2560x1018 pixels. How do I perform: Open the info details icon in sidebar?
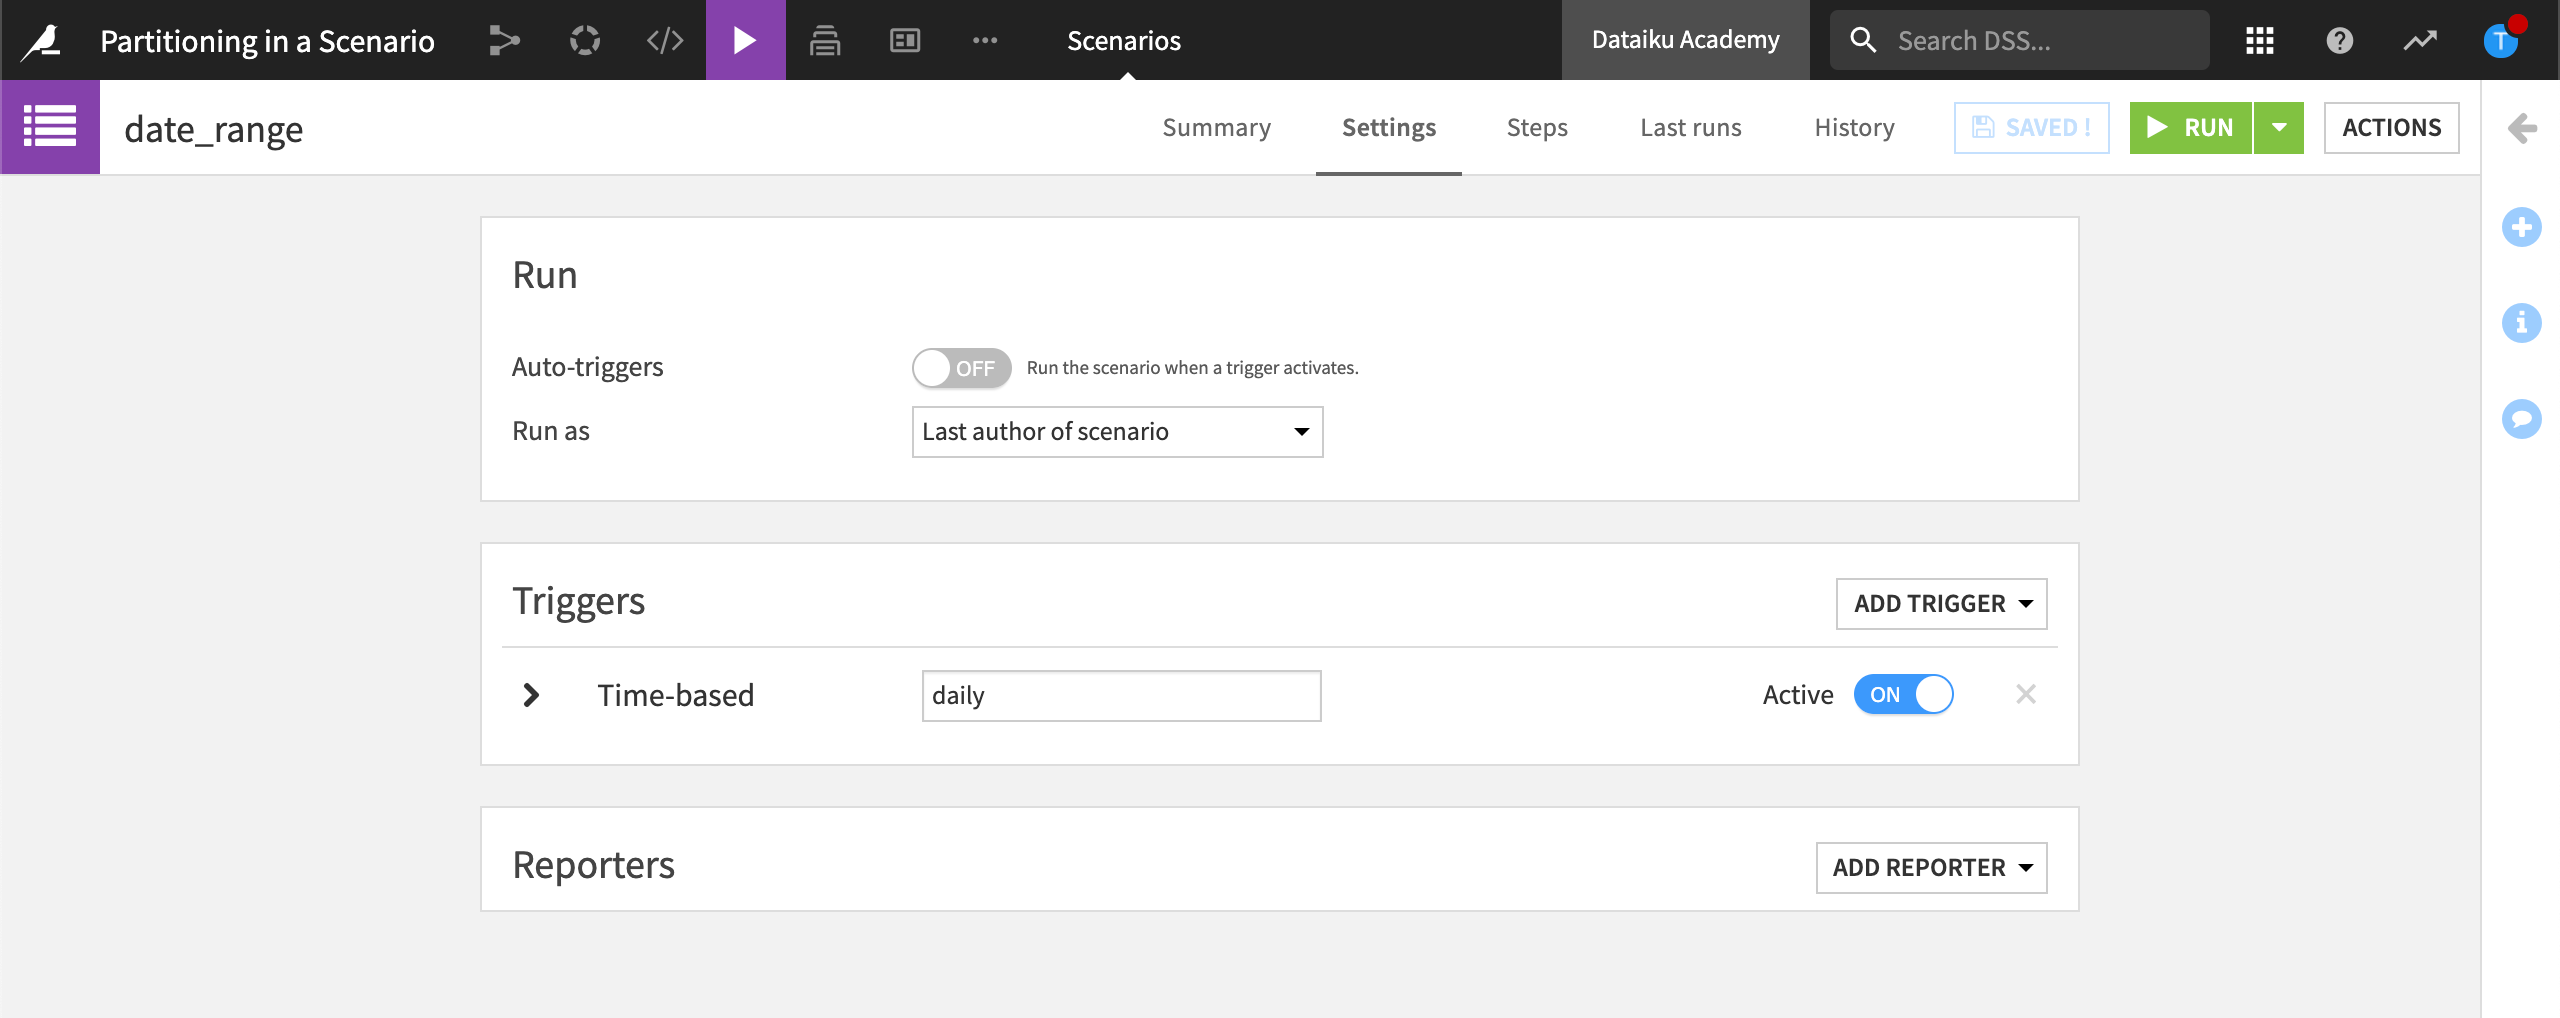tap(2521, 323)
